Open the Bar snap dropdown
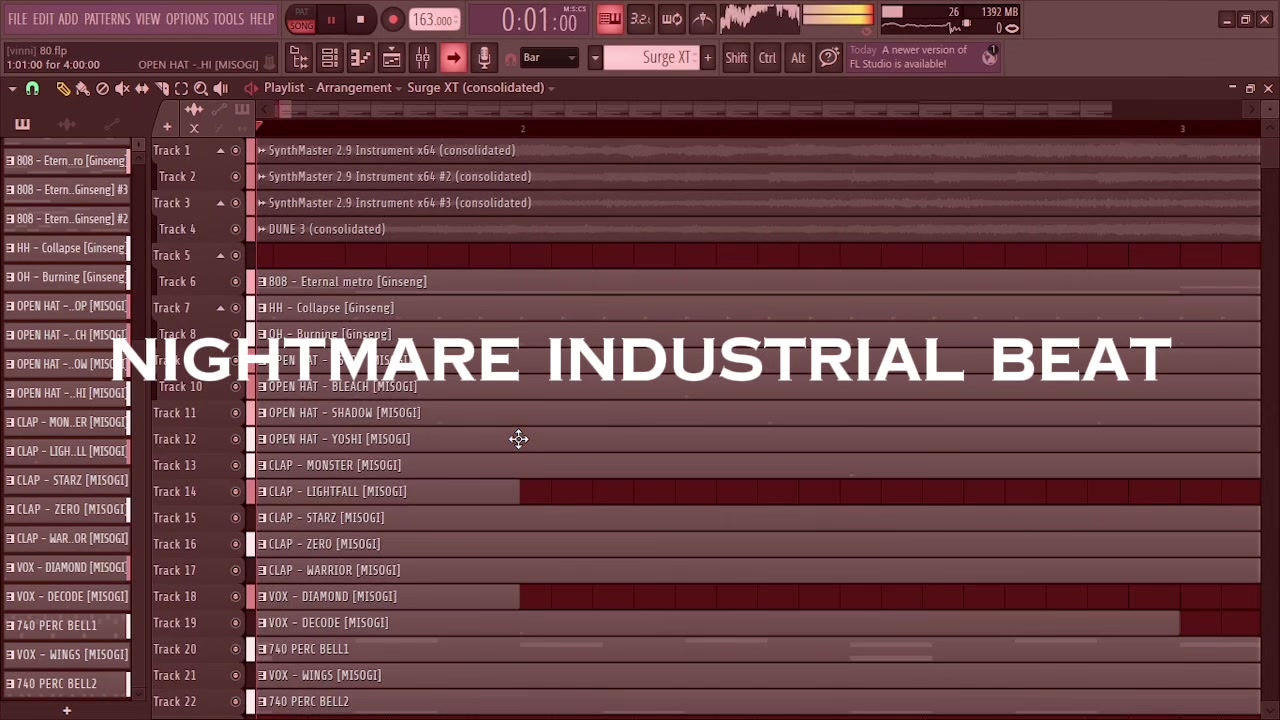This screenshot has height=720, width=1280. coord(550,58)
